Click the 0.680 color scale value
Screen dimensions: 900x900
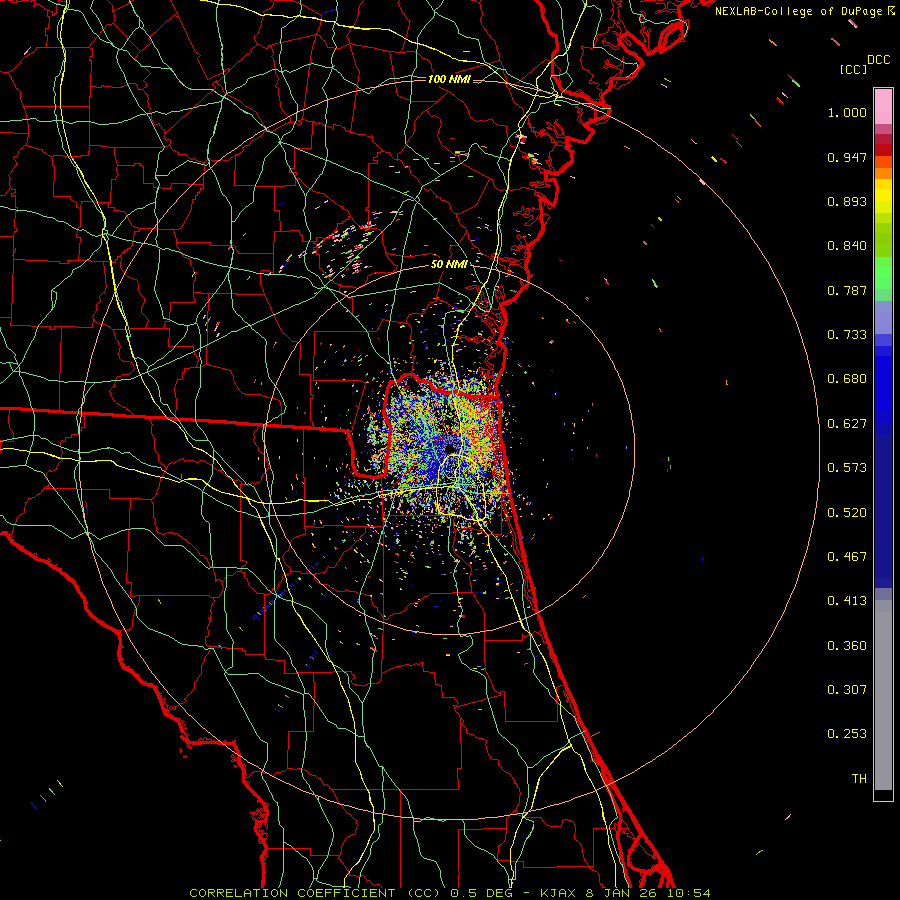(847, 379)
